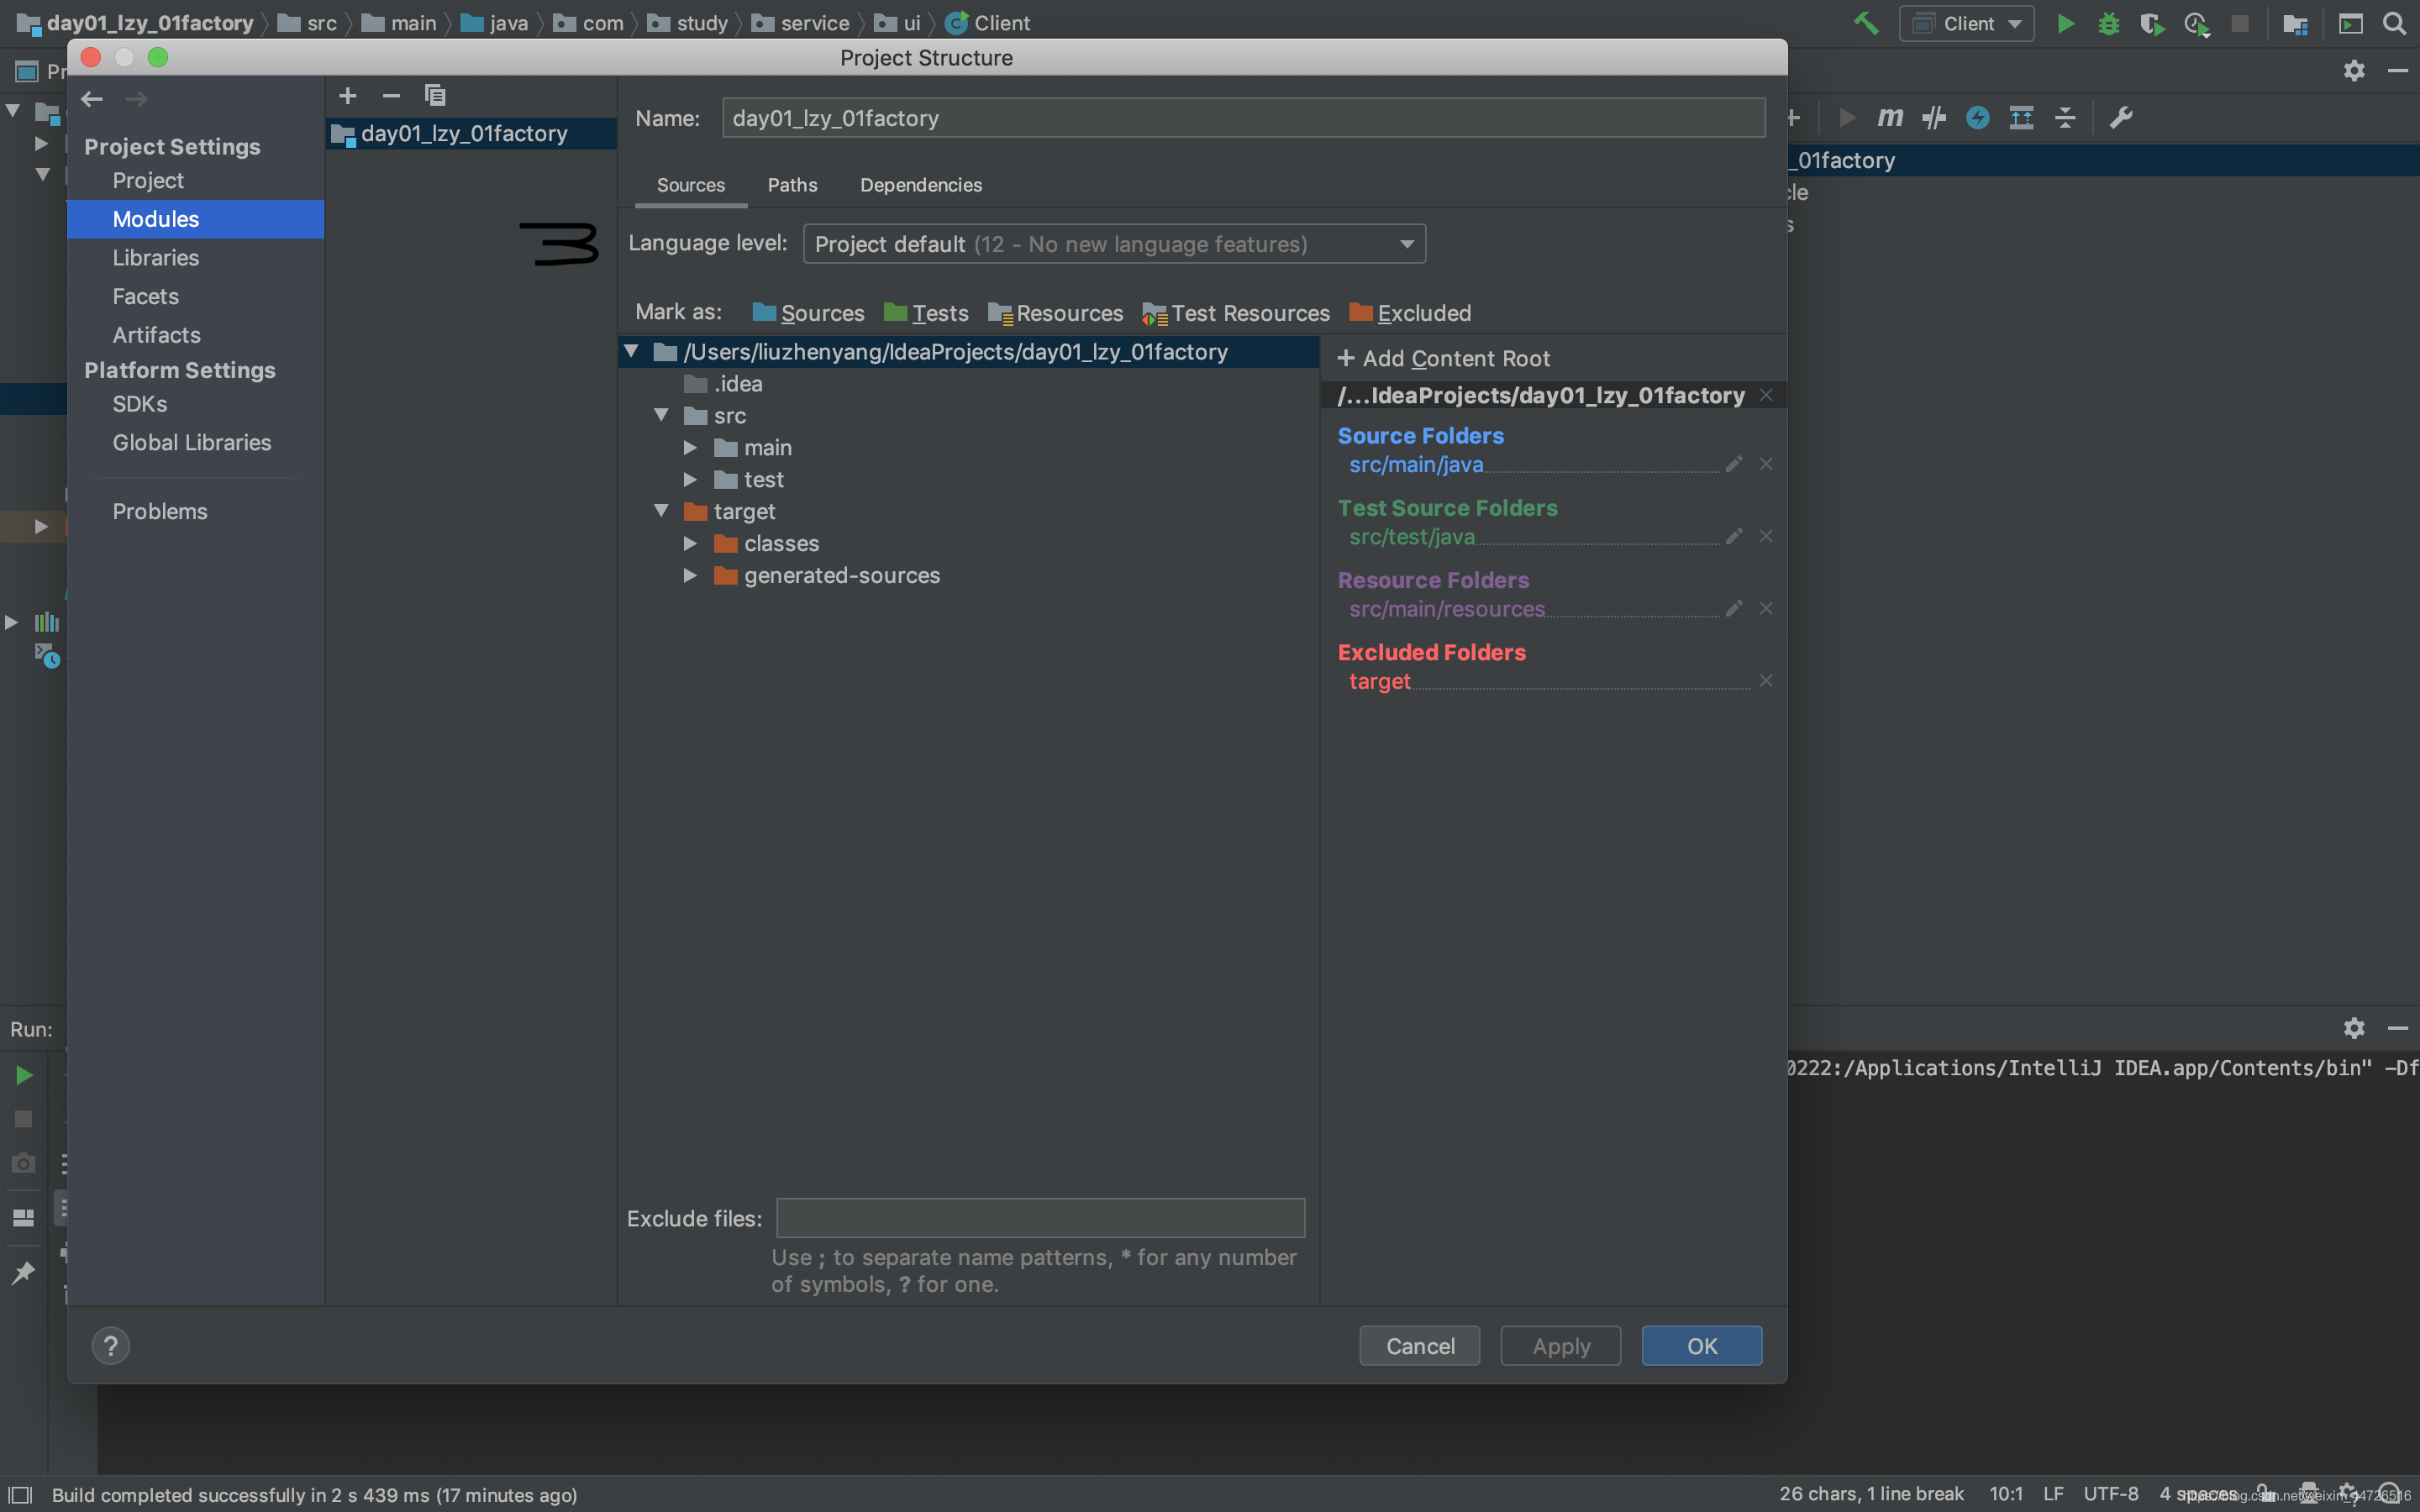Screen dimensions: 2420x1512
Task: Go back using the dialog's left arrow
Action: [92, 98]
